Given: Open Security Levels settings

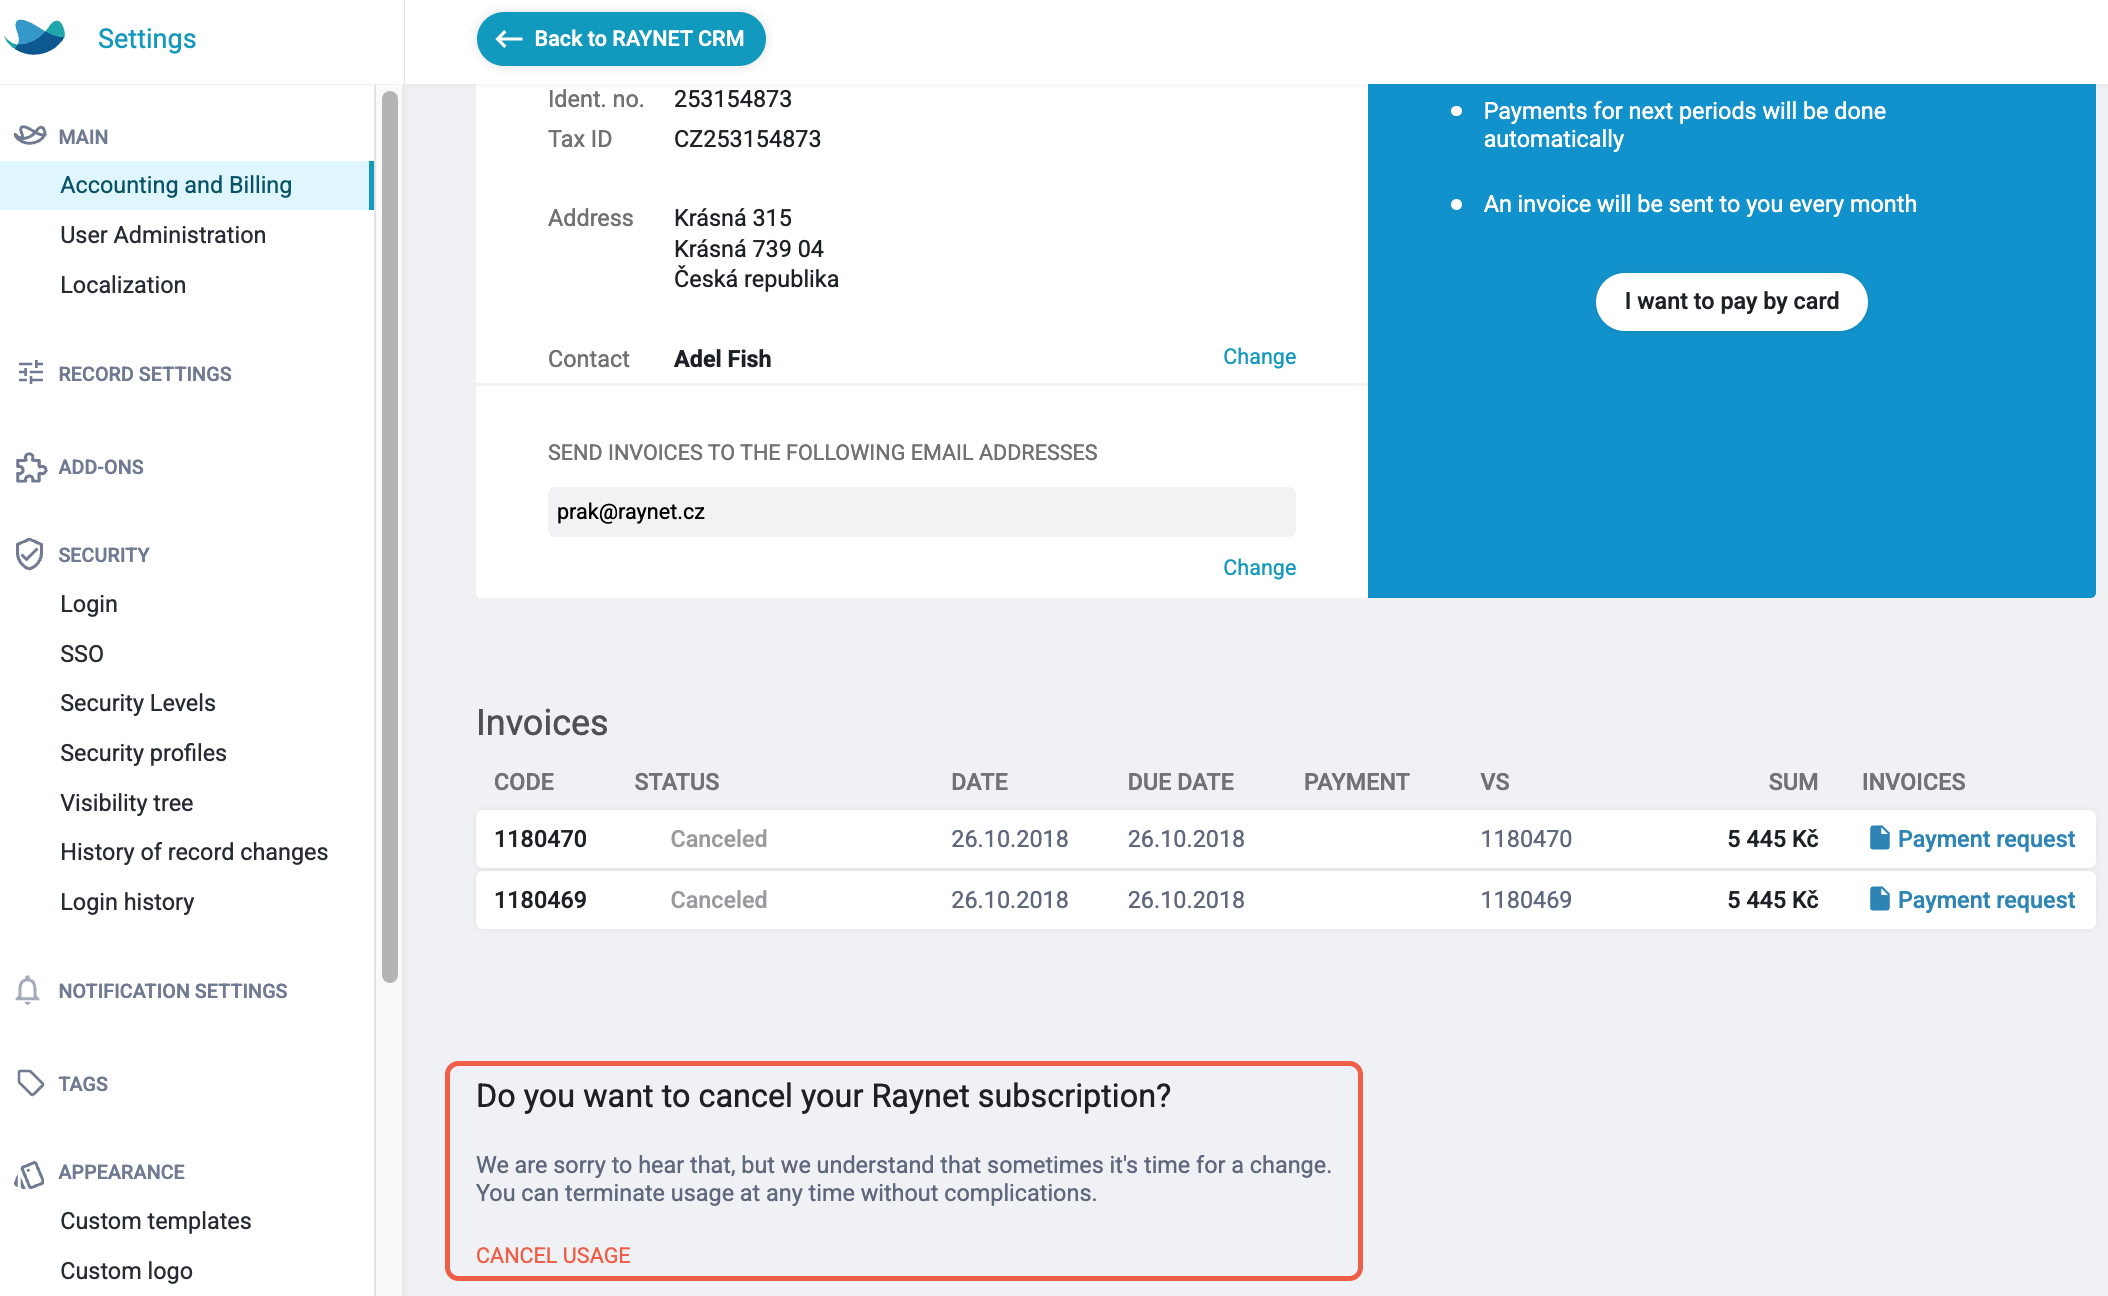Looking at the screenshot, I should [x=138, y=703].
